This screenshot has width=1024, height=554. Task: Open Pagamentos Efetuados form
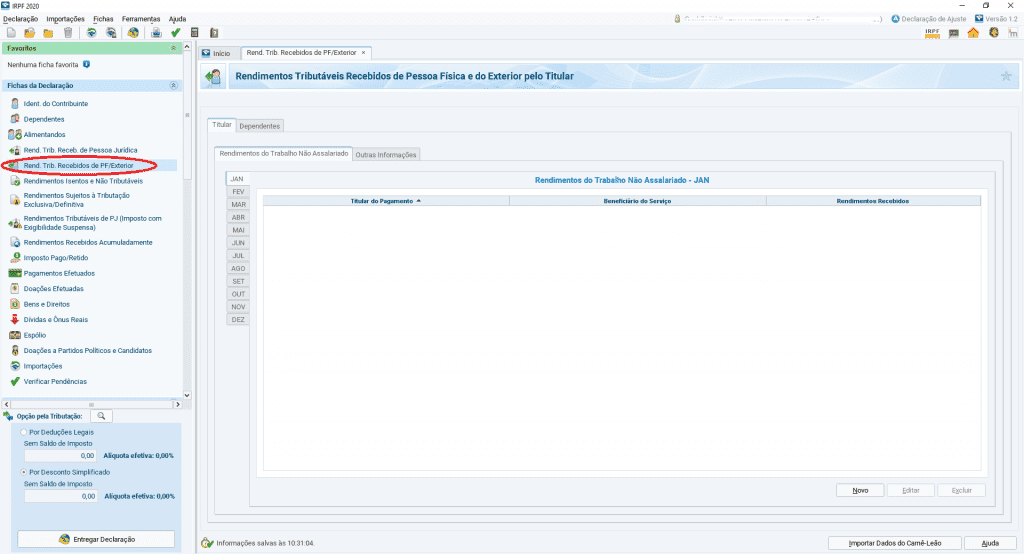[59, 273]
